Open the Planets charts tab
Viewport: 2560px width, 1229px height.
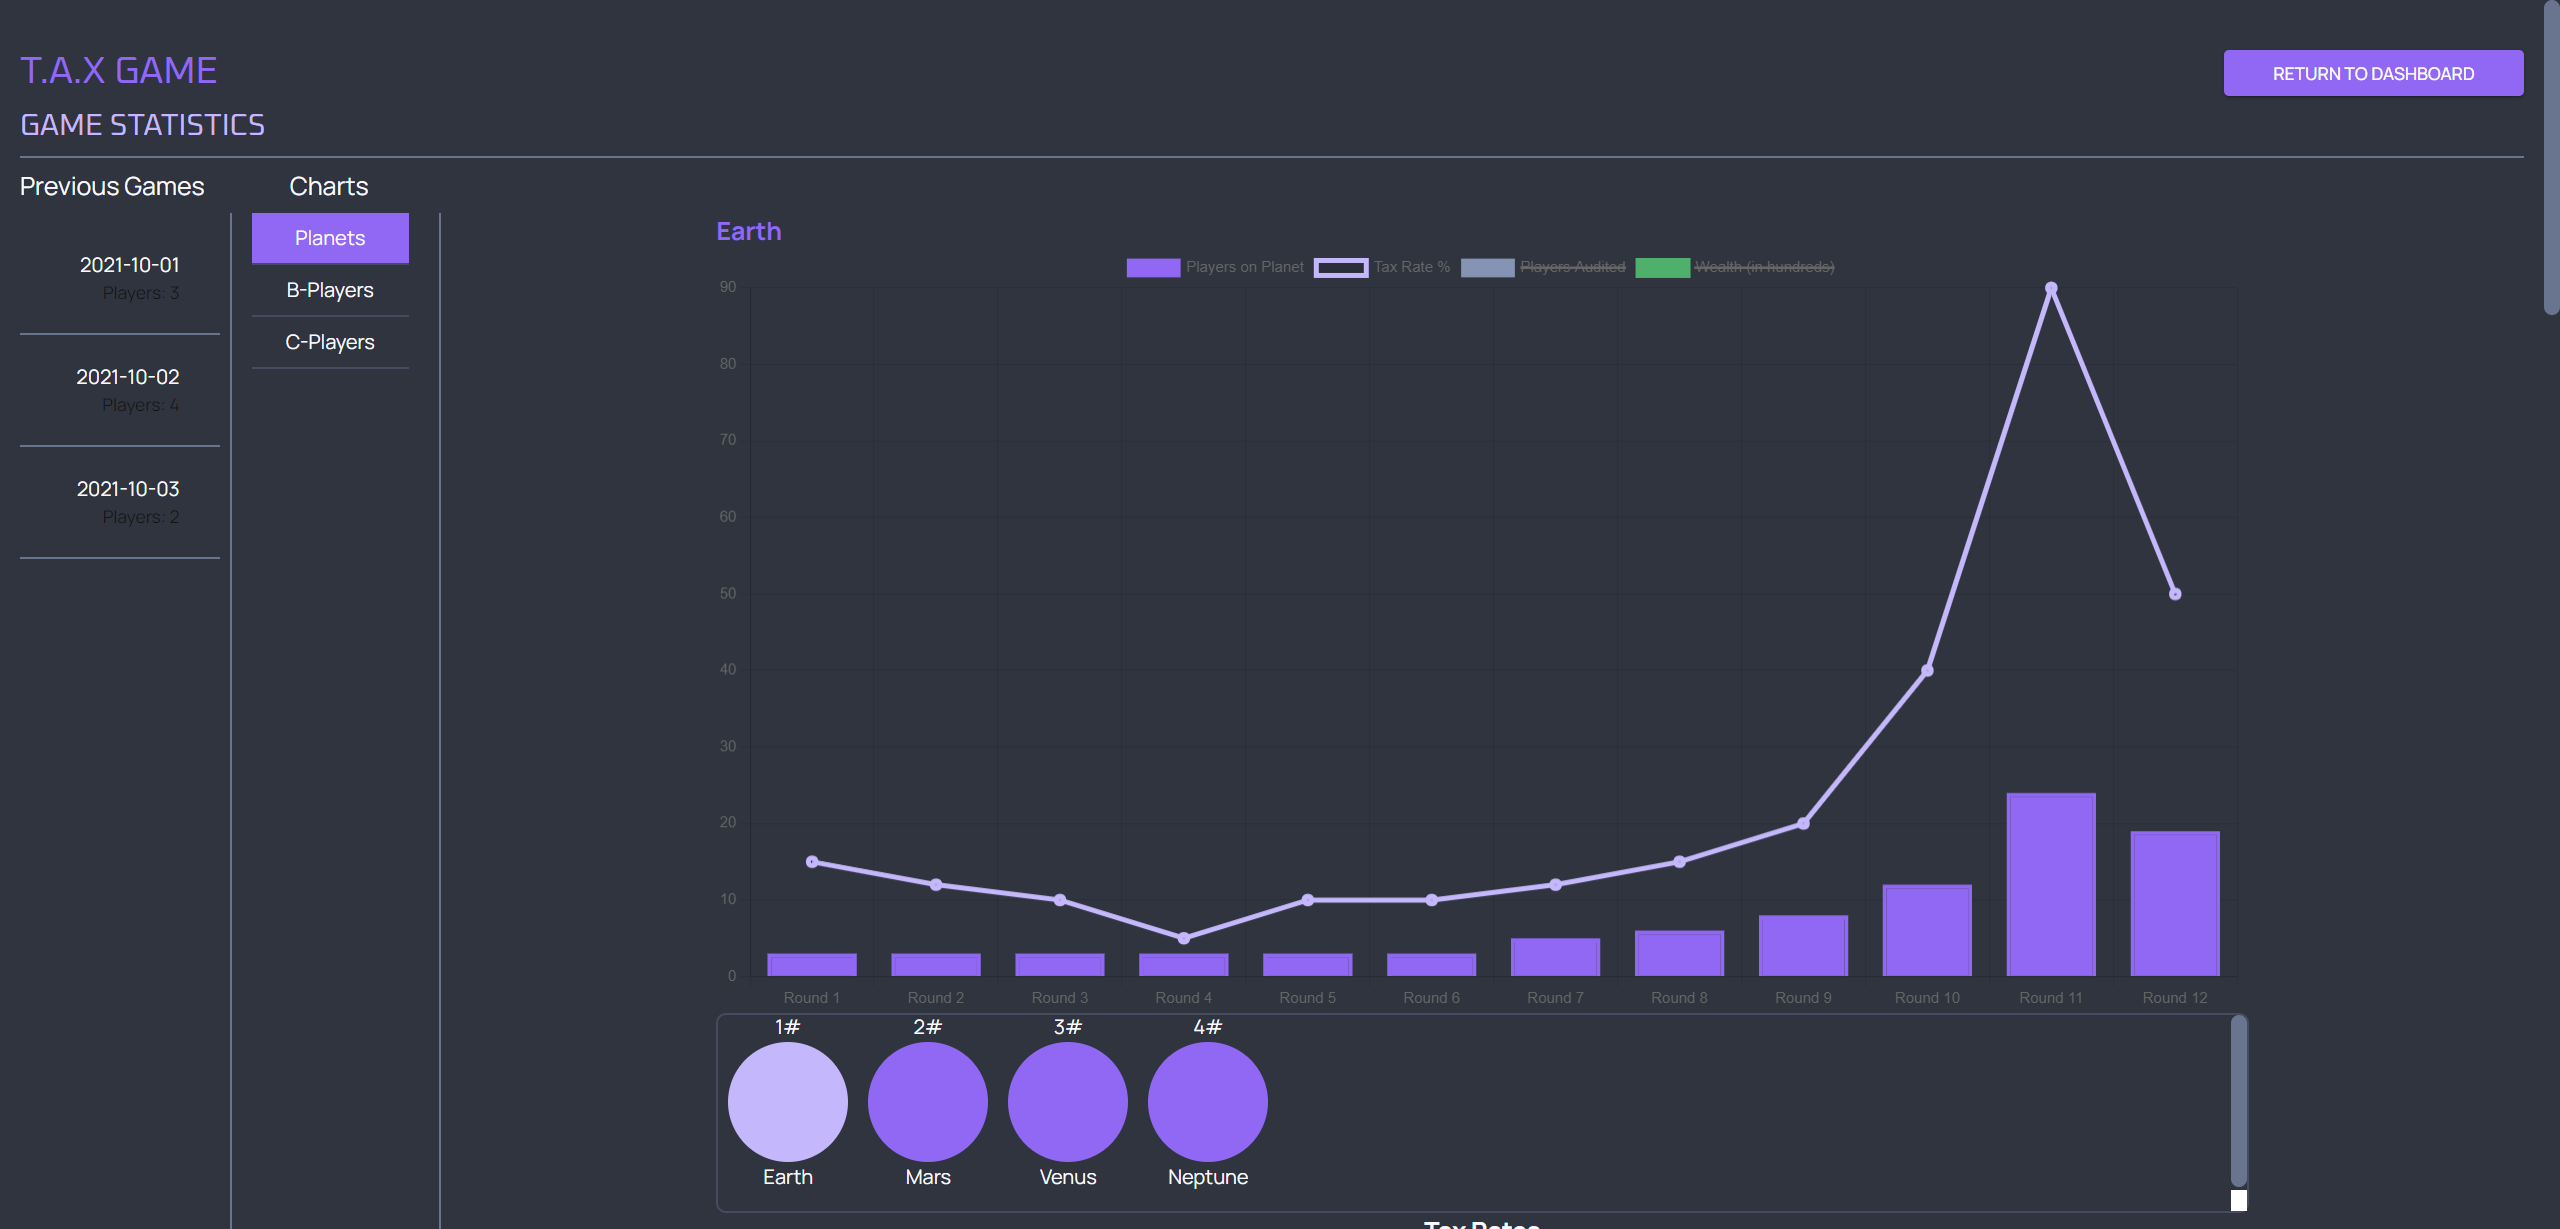pos(330,238)
